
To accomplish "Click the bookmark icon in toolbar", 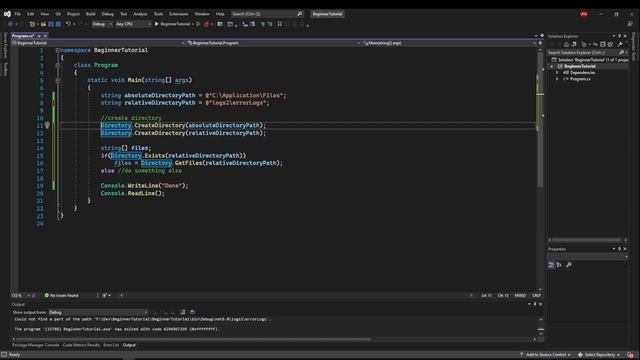I will point(280,24).
